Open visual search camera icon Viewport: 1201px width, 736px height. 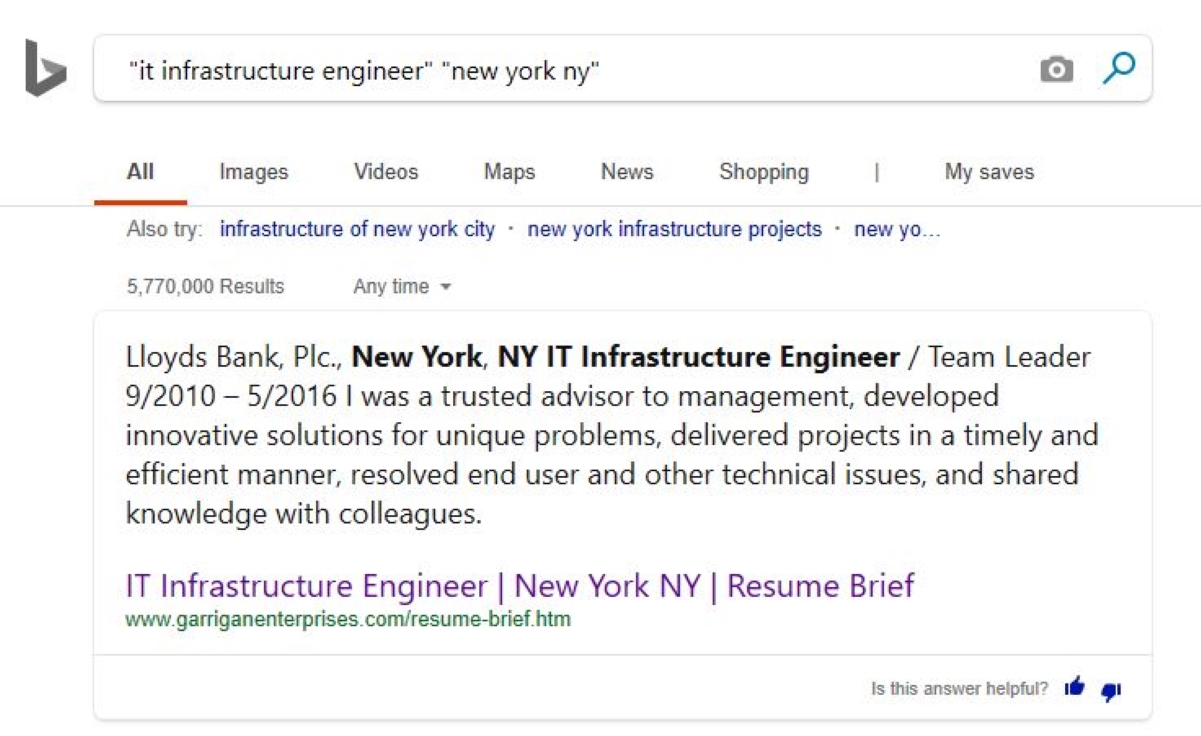pos(1056,69)
